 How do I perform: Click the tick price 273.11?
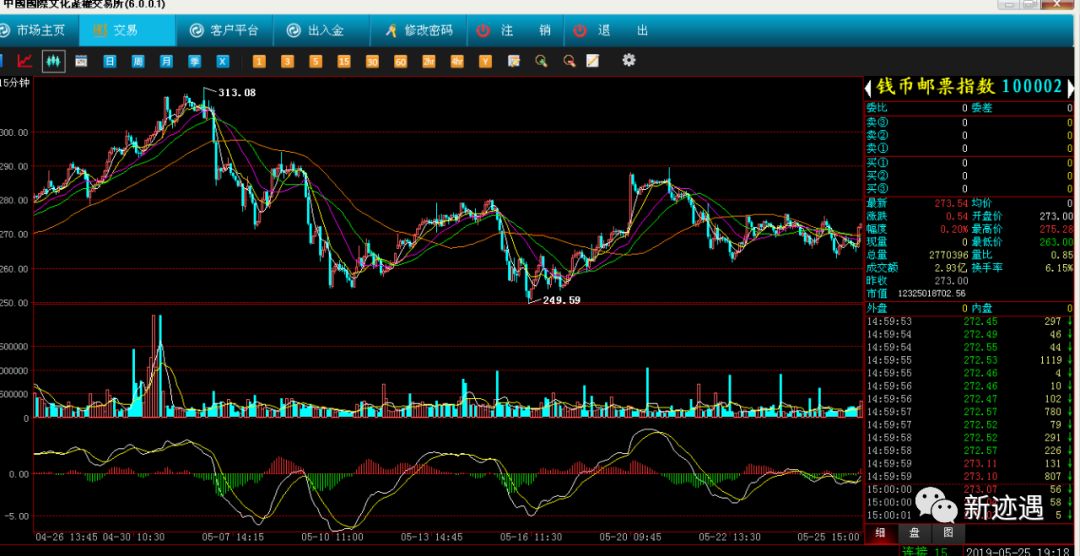pos(980,464)
